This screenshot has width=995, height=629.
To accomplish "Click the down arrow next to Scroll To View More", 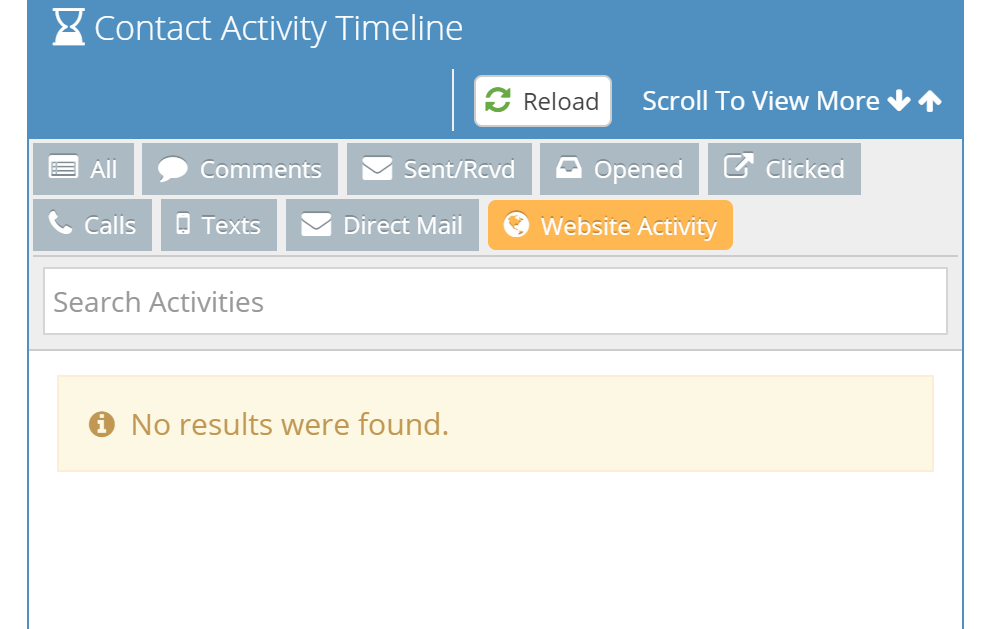I will click(x=898, y=101).
